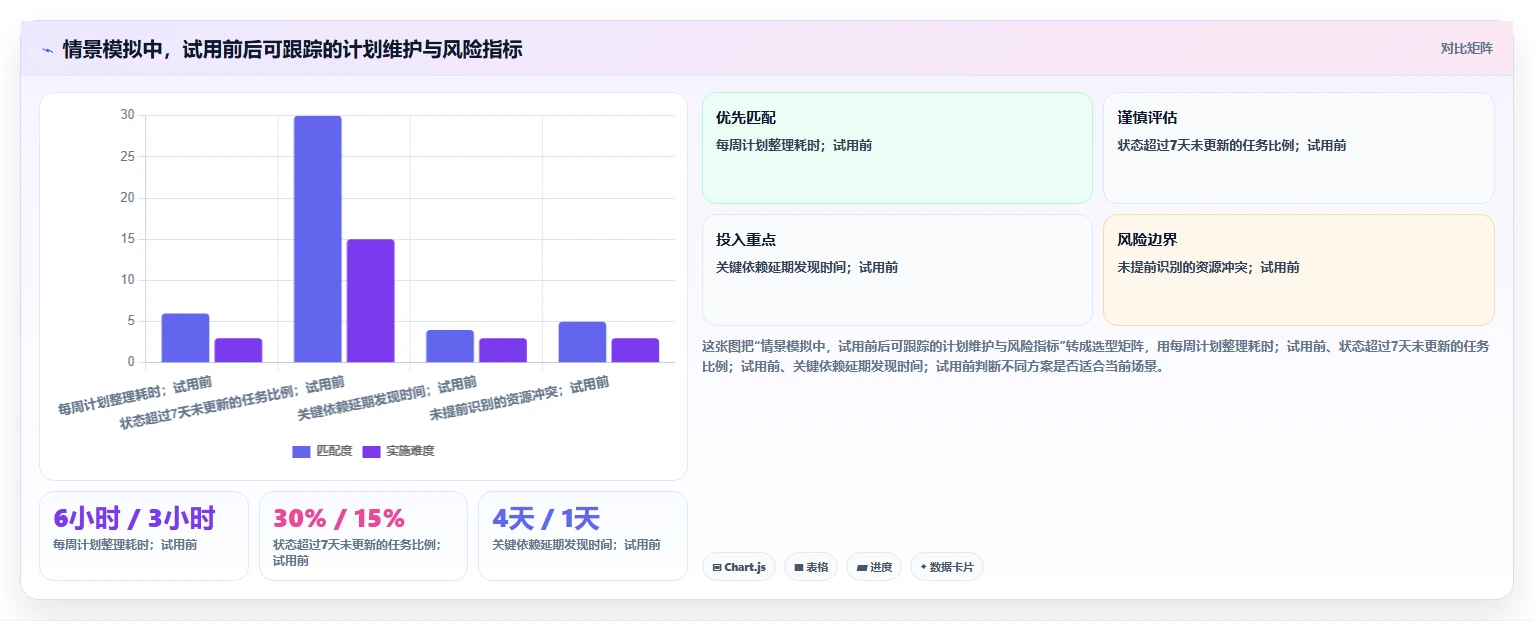Click the 实施难度 bar for 每周计划整理耗时
Viewport: 1534px width, 621px height.
[238, 350]
